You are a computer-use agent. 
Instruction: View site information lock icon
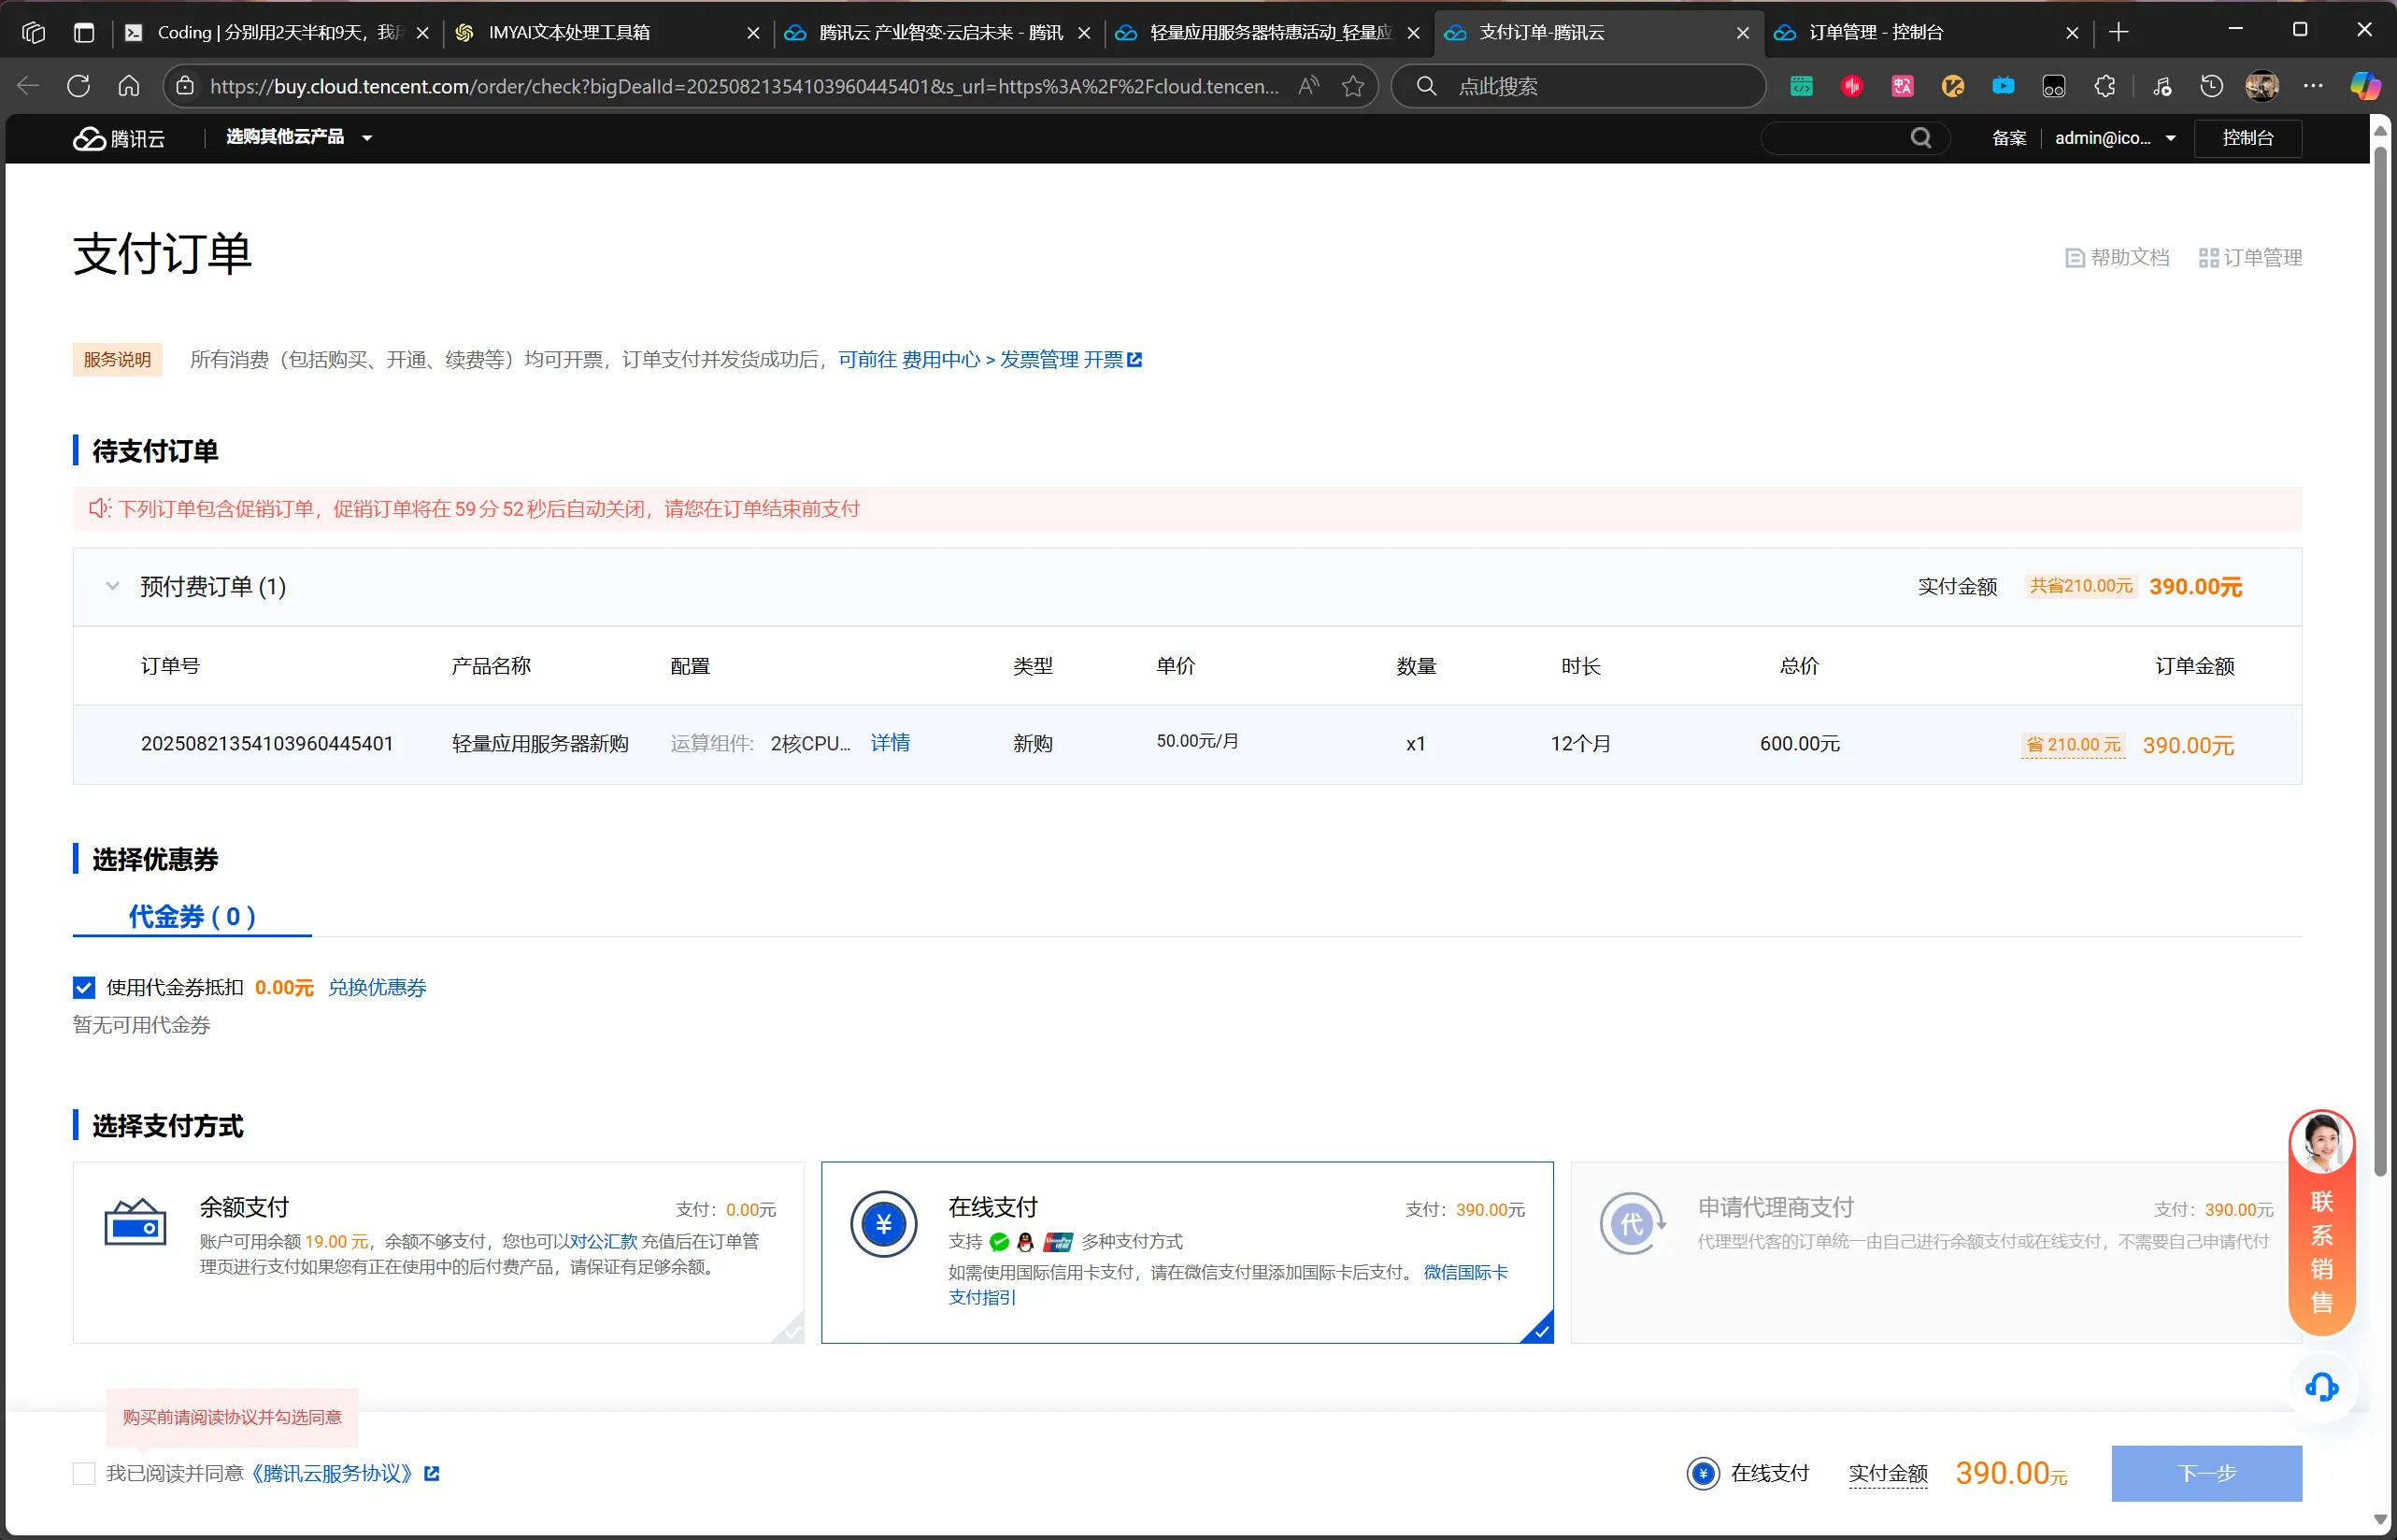(185, 86)
